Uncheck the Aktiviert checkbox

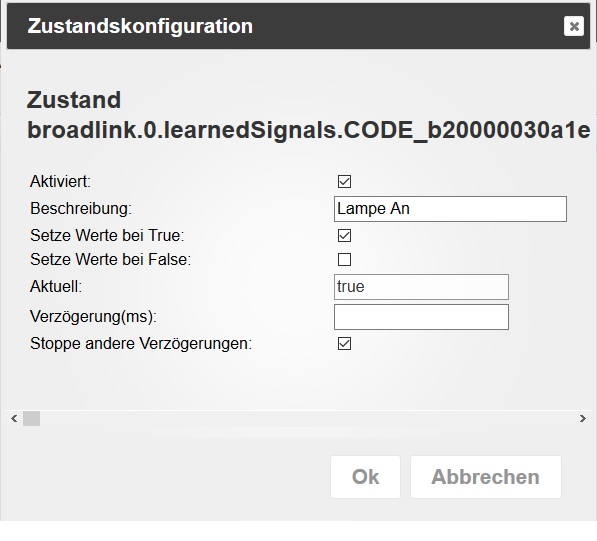(344, 181)
